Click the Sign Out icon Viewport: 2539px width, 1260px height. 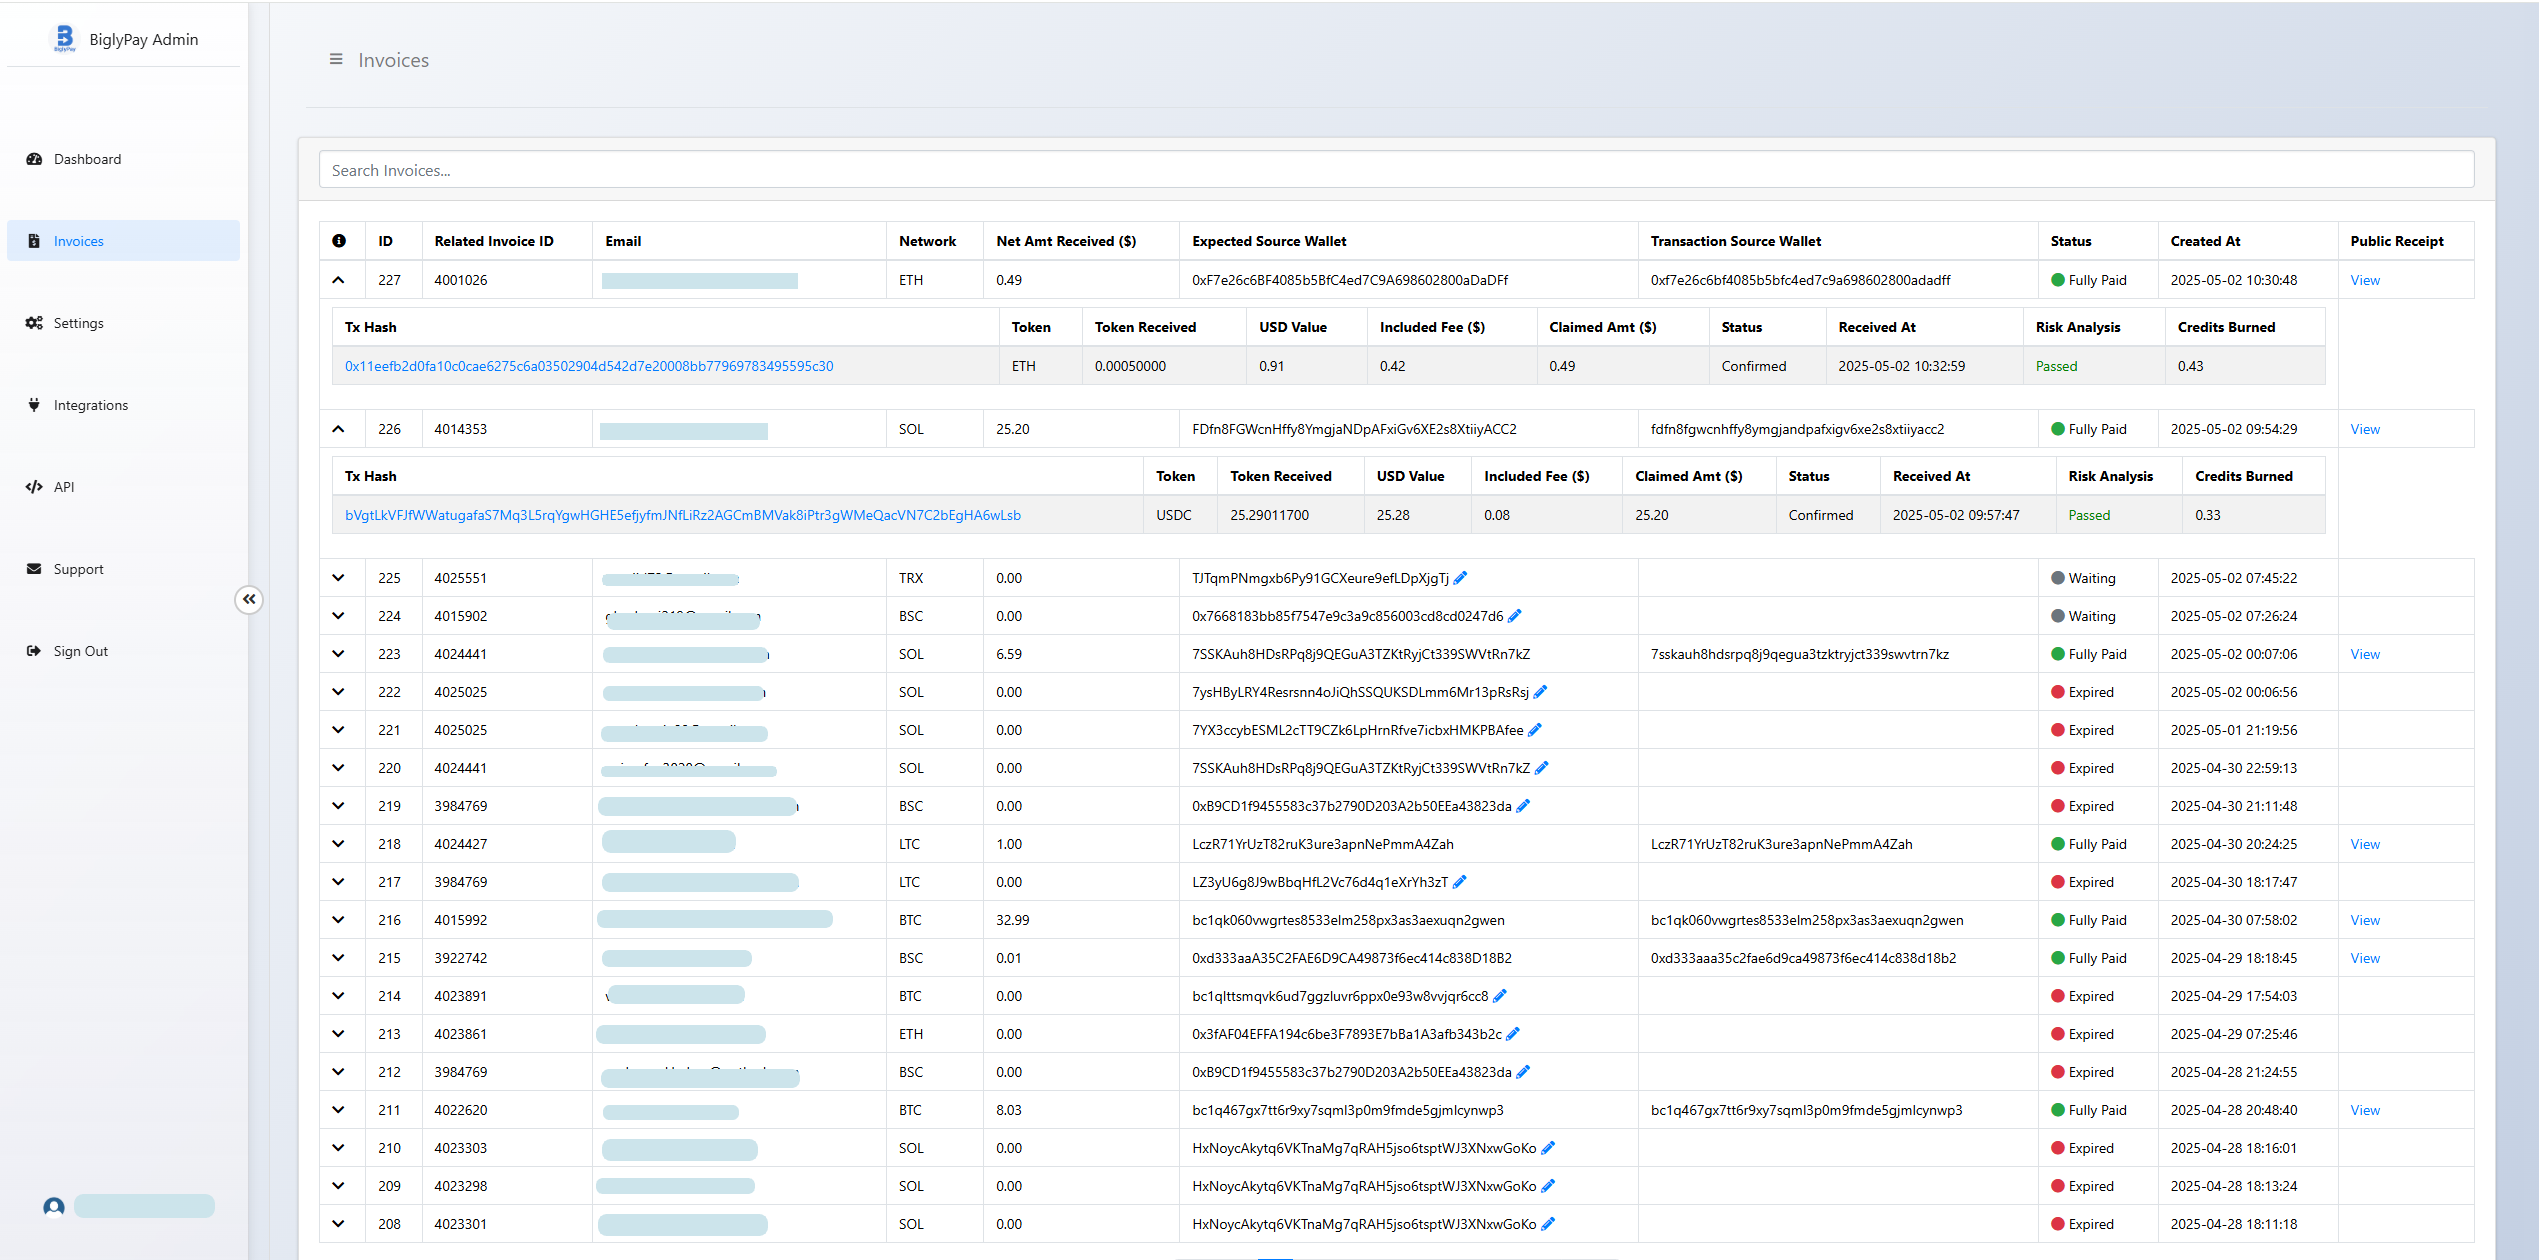pos(33,650)
